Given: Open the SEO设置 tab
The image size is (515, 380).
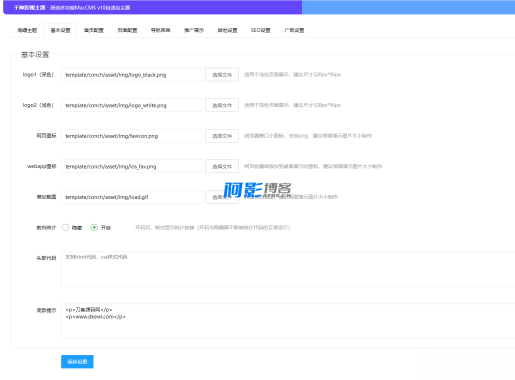Looking at the screenshot, I should pyautogui.click(x=261, y=30).
